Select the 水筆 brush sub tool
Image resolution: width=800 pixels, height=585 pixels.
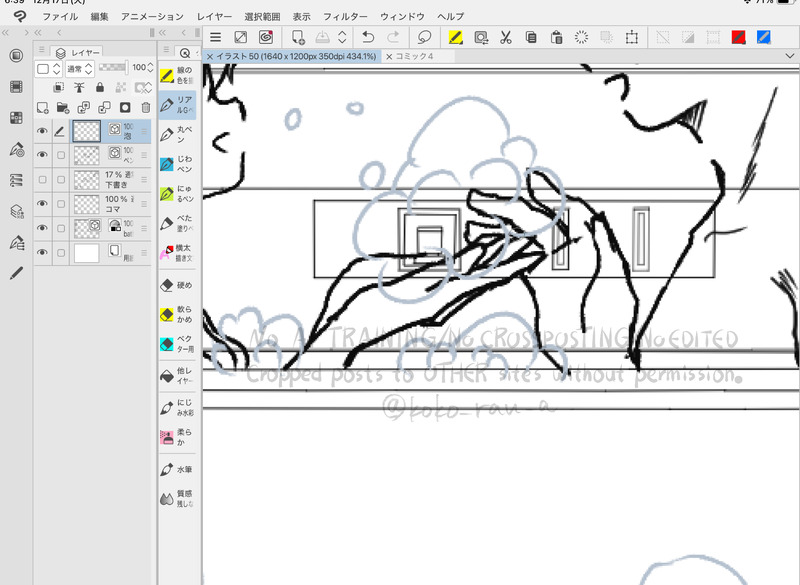point(177,469)
